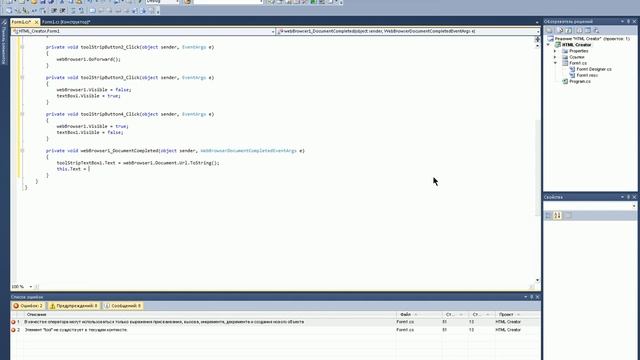
Task: Refresh the Solution Explorer tree
Action: 569,30
